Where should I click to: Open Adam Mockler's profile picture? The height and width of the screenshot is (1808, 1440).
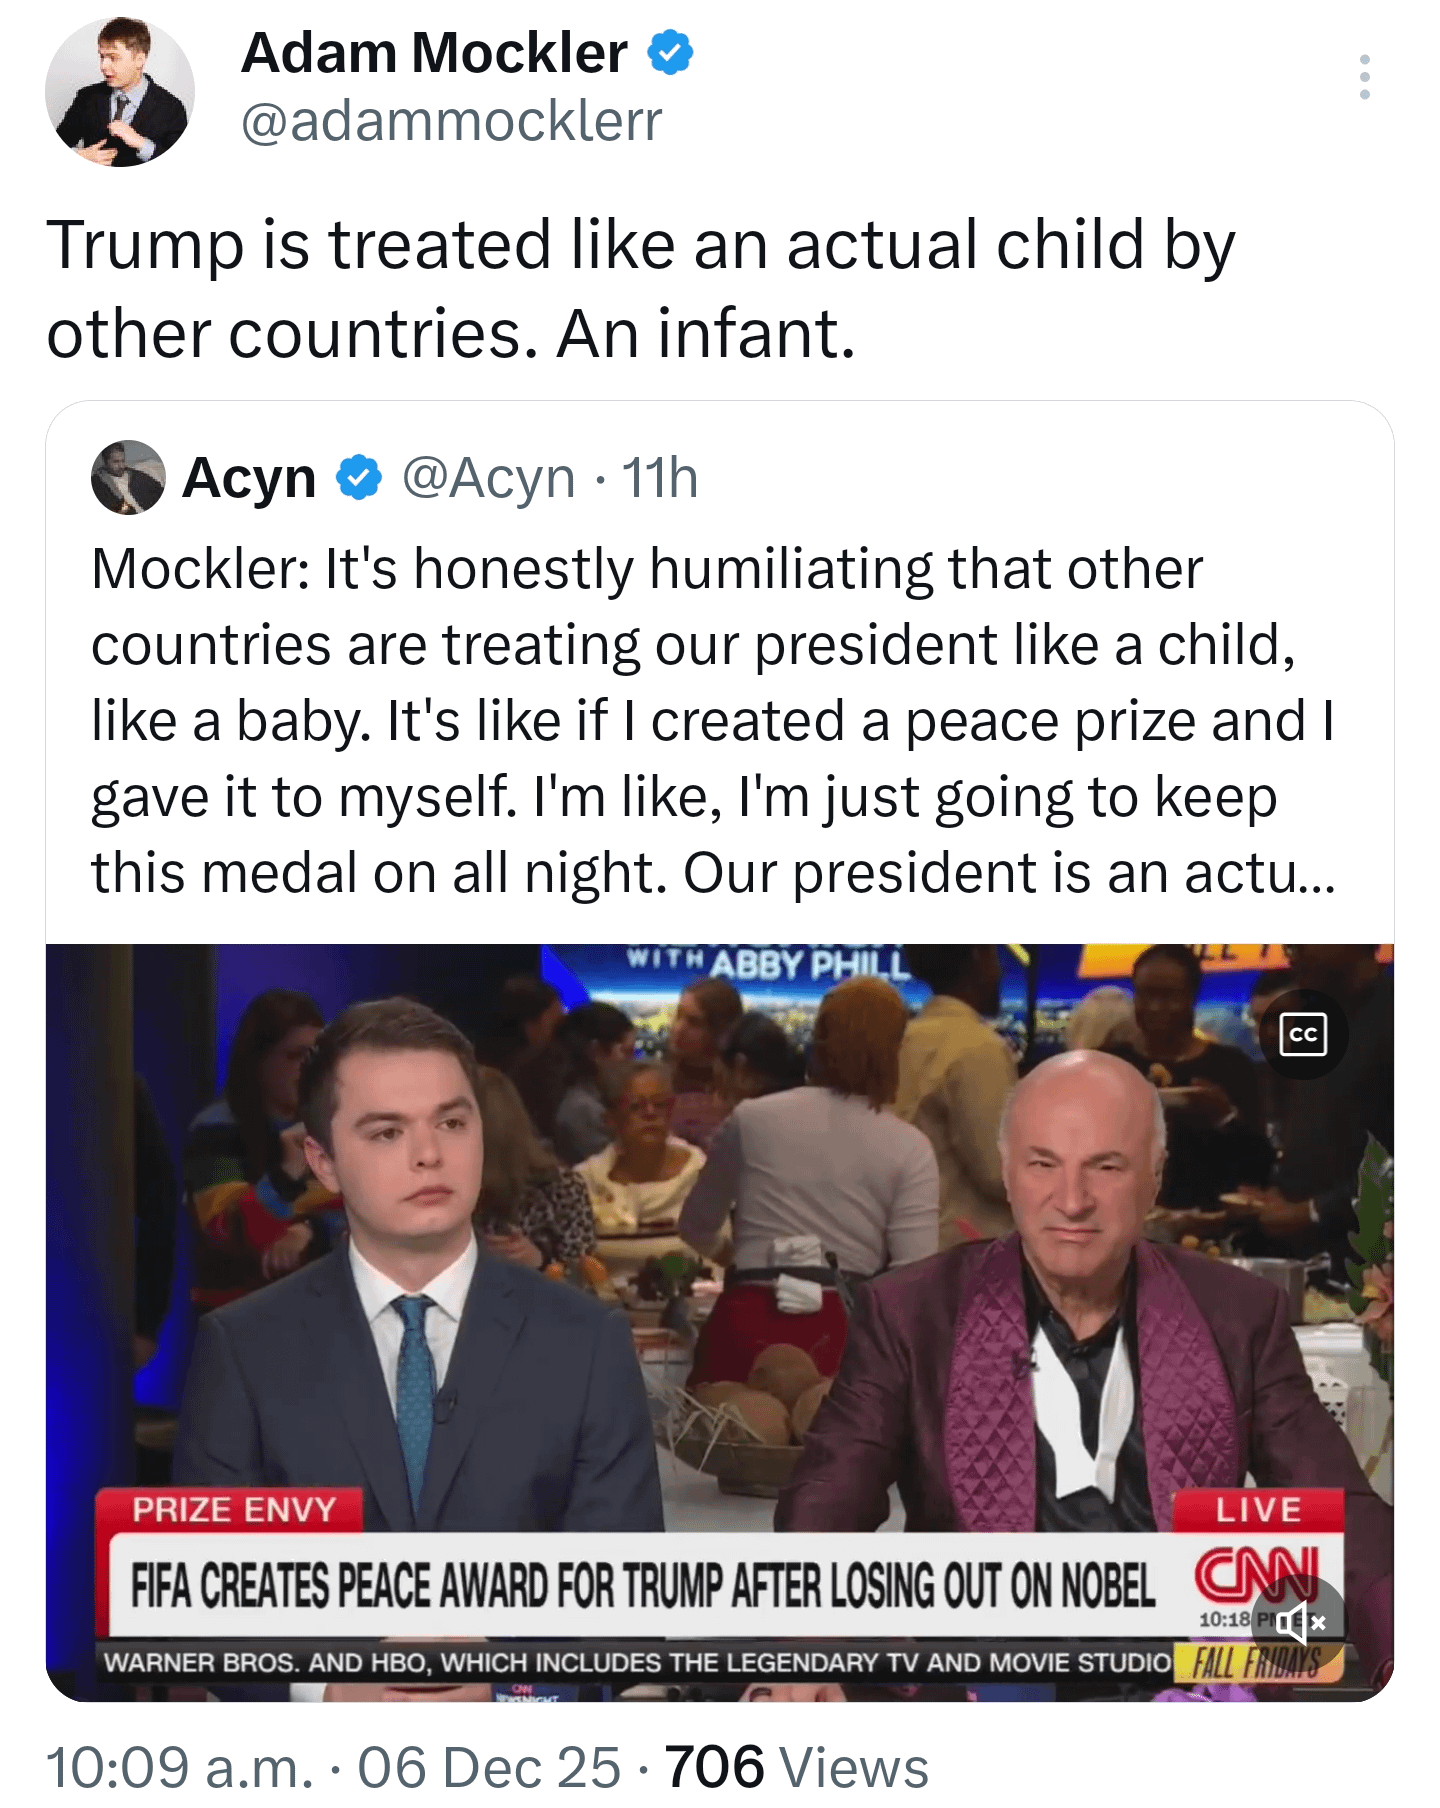coord(120,92)
